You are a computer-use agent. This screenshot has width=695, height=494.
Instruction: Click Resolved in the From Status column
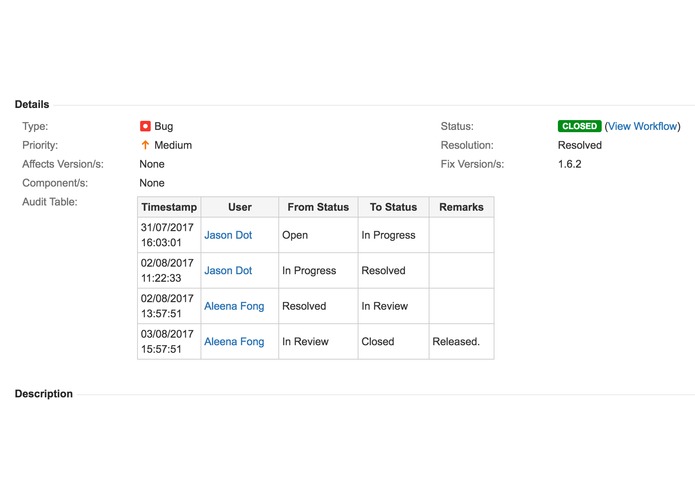304,306
